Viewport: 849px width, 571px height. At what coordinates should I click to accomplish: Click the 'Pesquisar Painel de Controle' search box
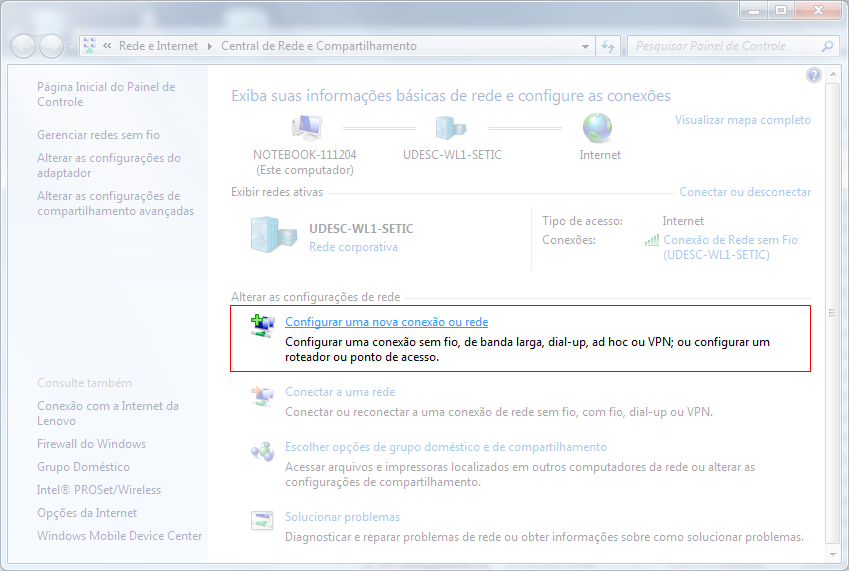click(724, 46)
